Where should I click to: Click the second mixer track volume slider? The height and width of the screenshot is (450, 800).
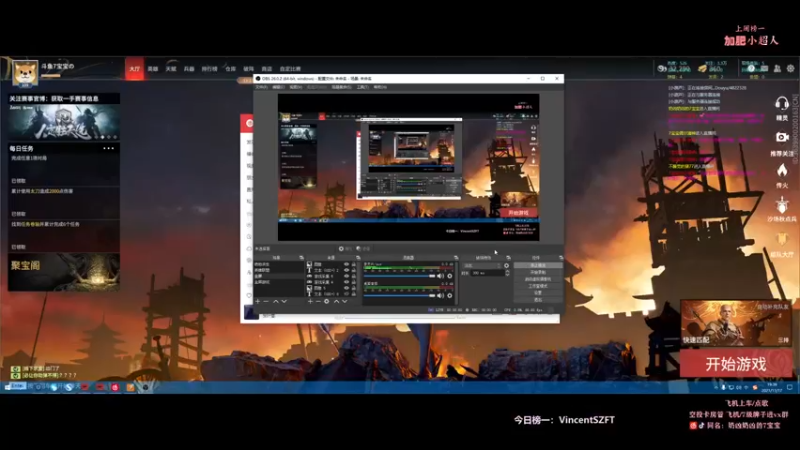click(x=399, y=295)
